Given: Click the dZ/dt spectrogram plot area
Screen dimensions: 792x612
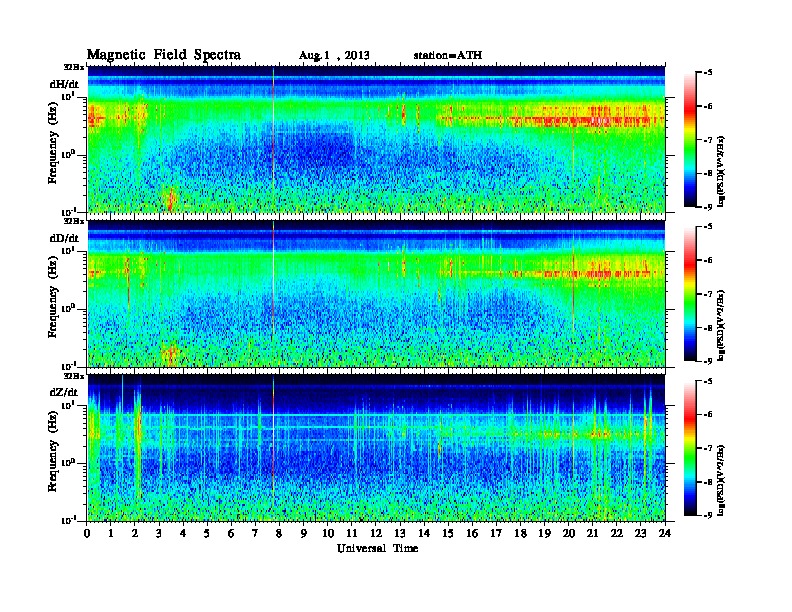Looking at the screenshot, I should [x=376, y=448].
